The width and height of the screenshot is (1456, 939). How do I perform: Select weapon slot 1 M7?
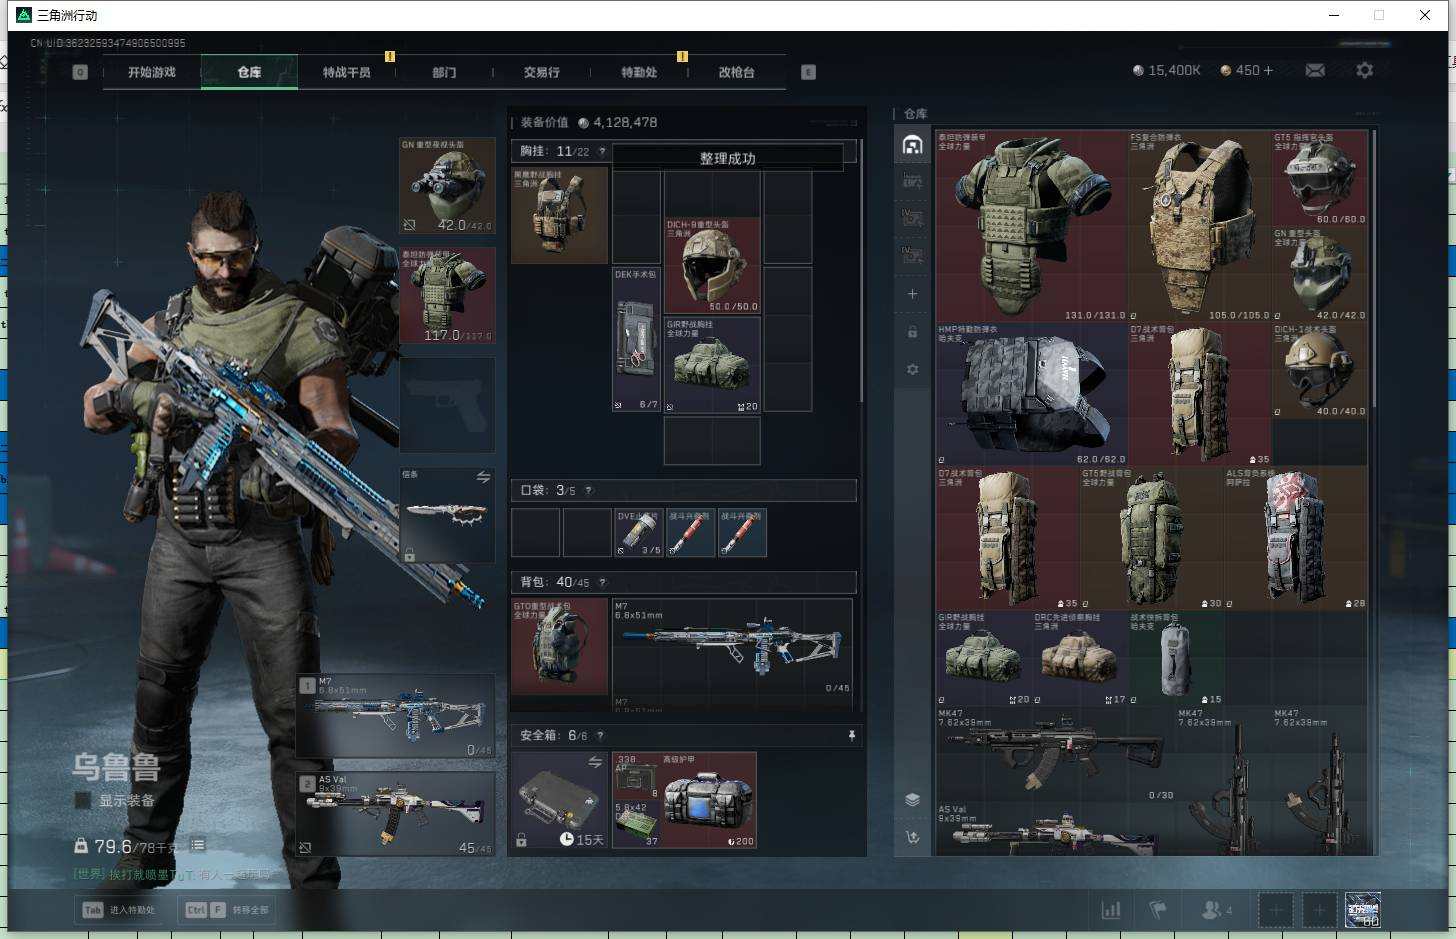pyautogui.click(x=395, y=715)
